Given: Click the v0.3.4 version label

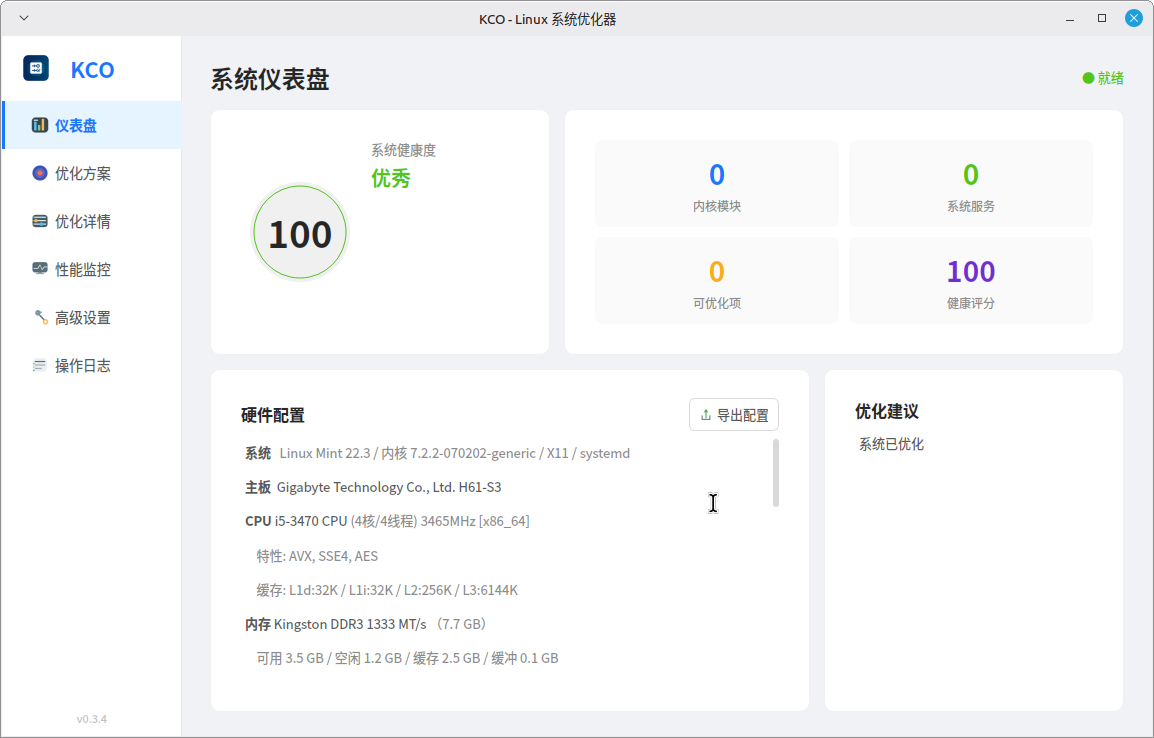Looking at the screenshot, I should pos(92,719).
